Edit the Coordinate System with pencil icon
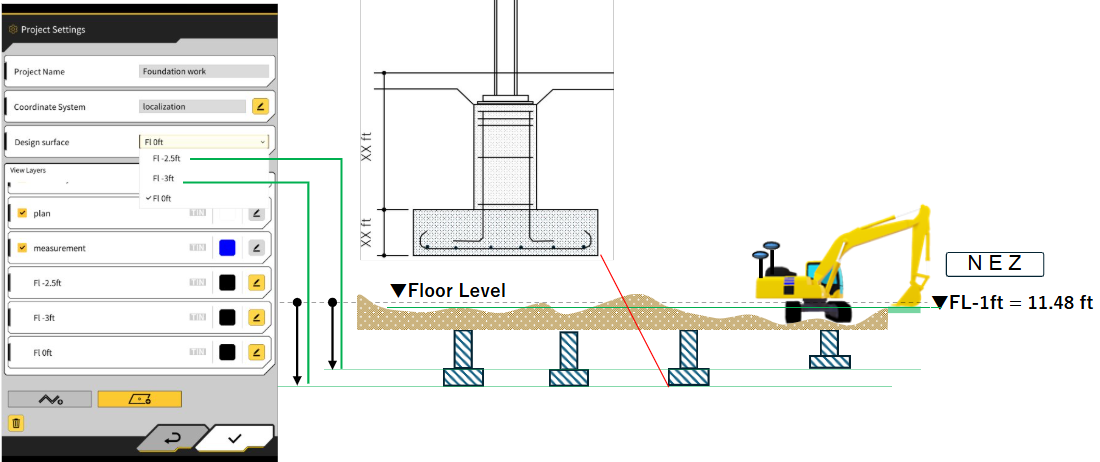This screenshot has height=462, width=1100. point(260,107)
